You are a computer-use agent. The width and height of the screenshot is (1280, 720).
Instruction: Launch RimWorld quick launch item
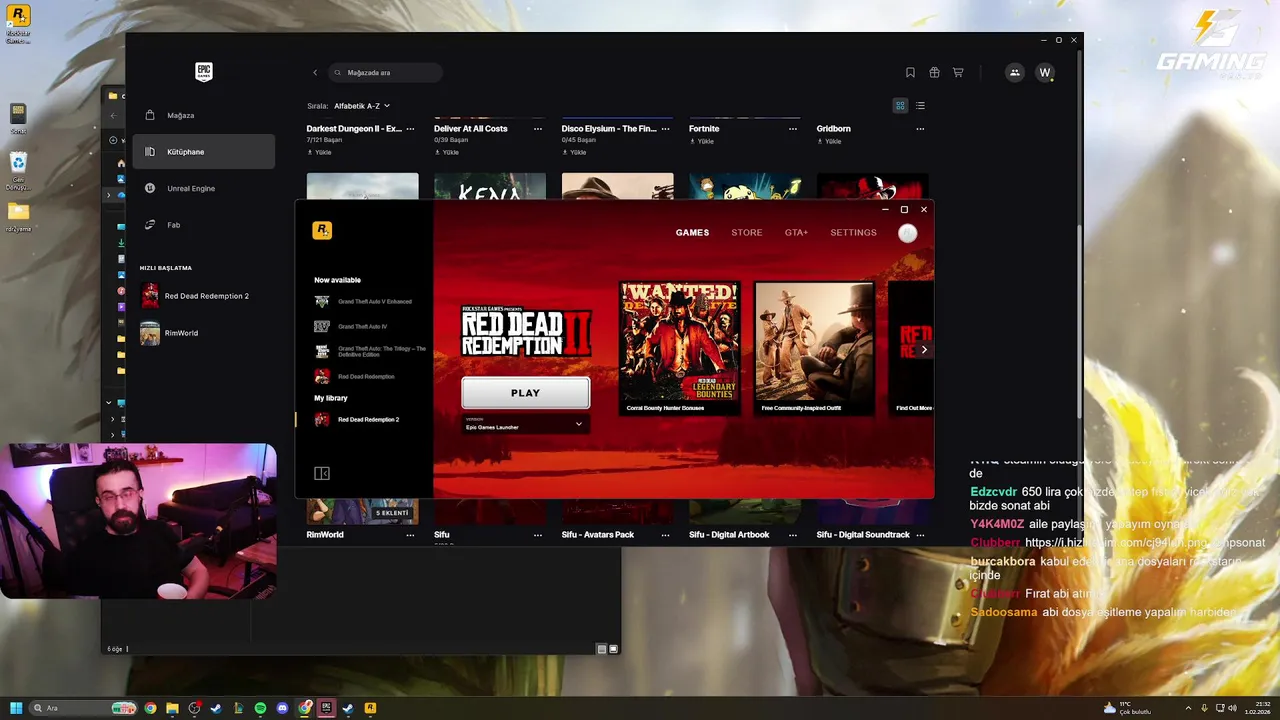[x=204, y=333]
